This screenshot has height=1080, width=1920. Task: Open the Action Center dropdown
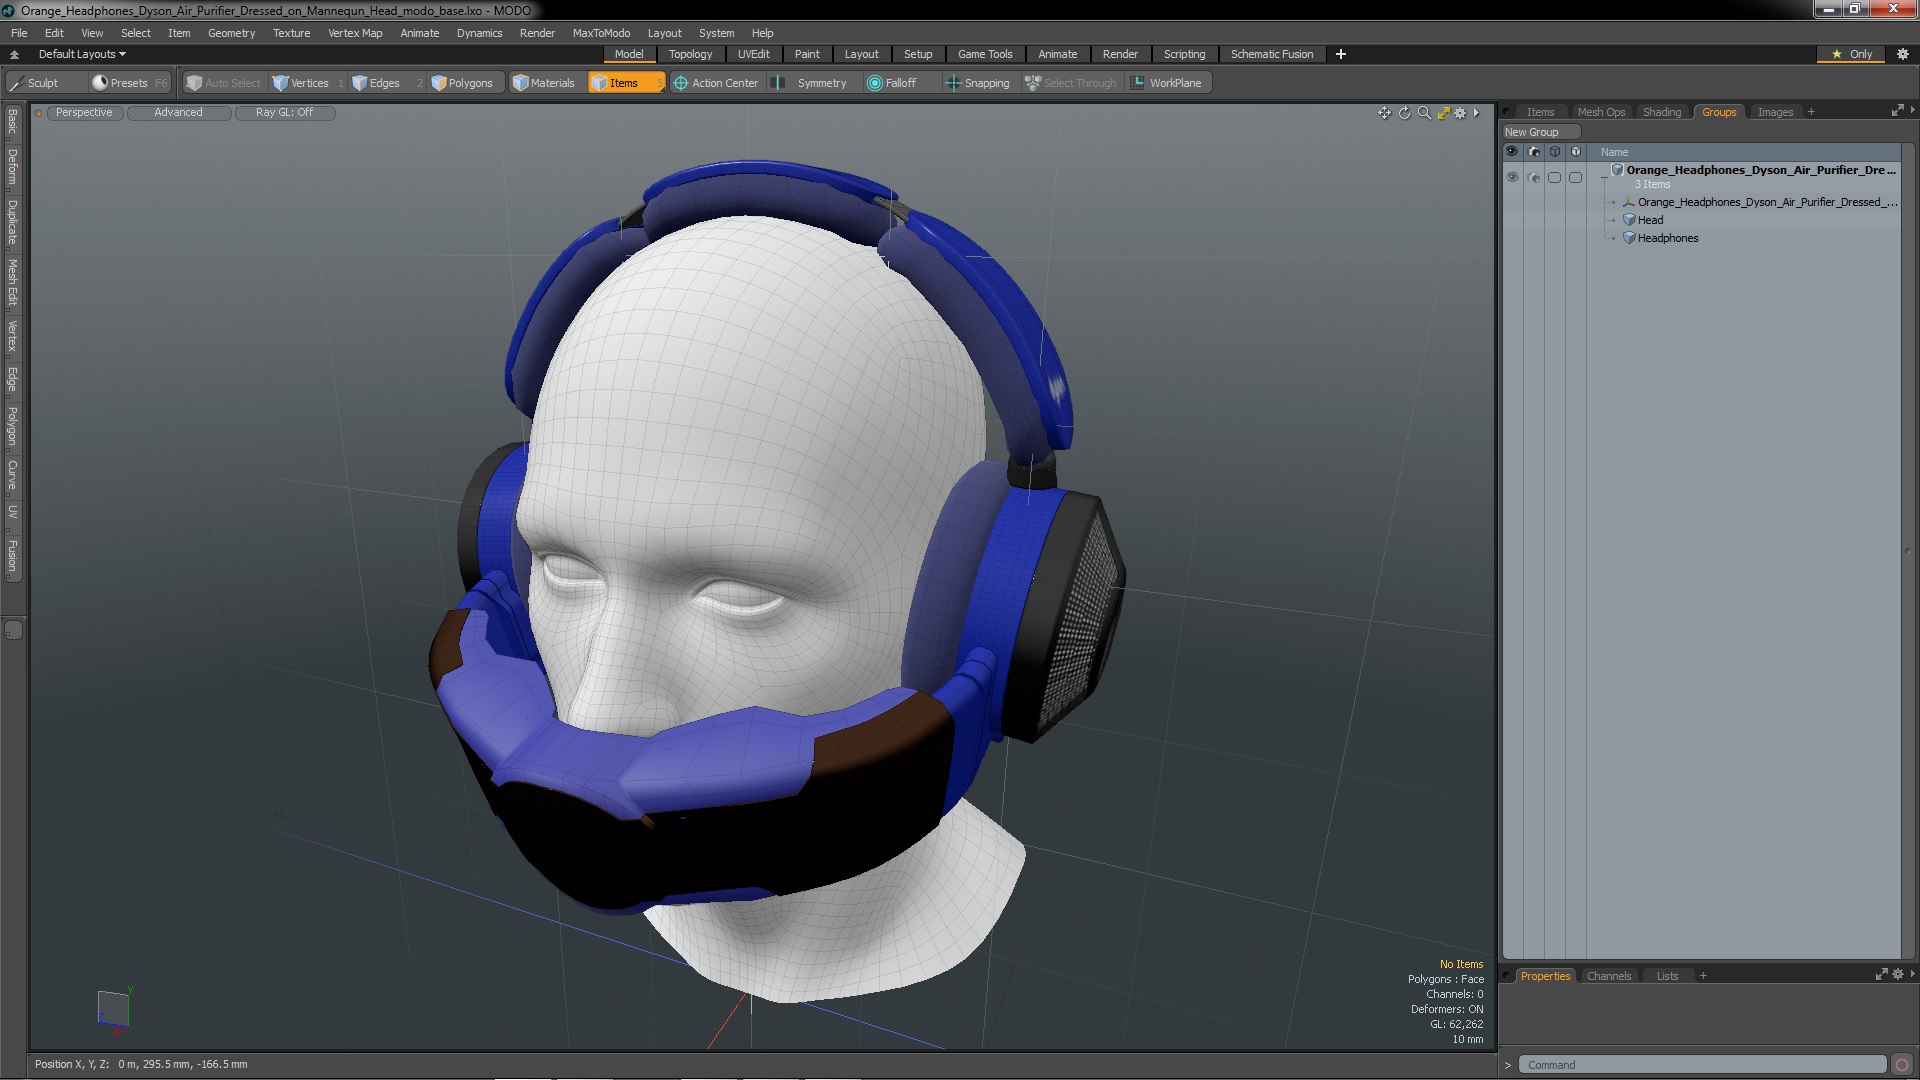pos(716,83)
